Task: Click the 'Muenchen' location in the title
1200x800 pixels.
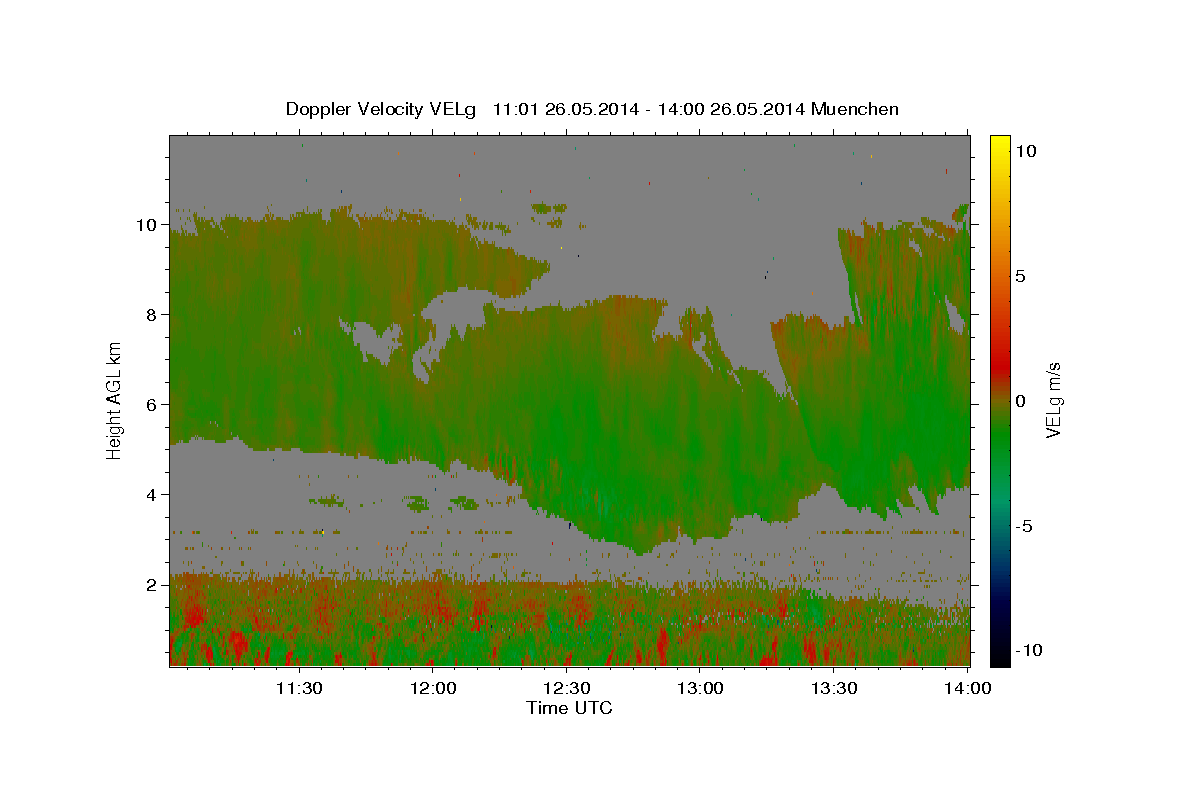Action: [x=855, y=109]
